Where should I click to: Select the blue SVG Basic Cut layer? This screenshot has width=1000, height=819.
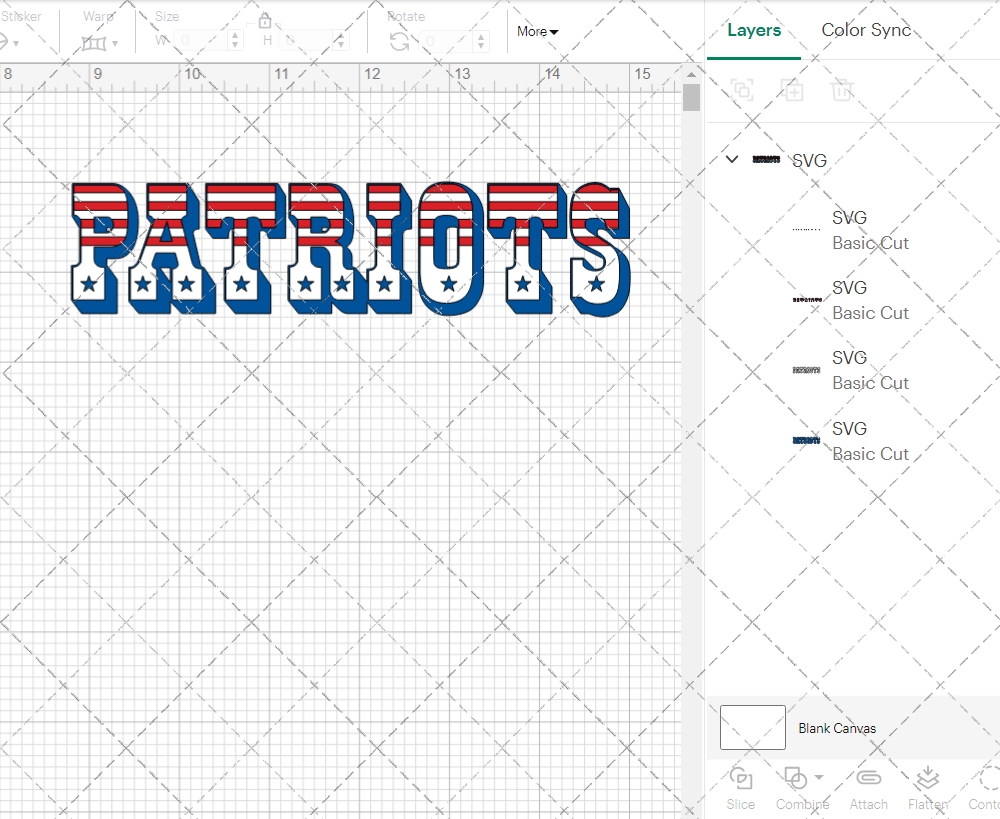coord(853,441)
